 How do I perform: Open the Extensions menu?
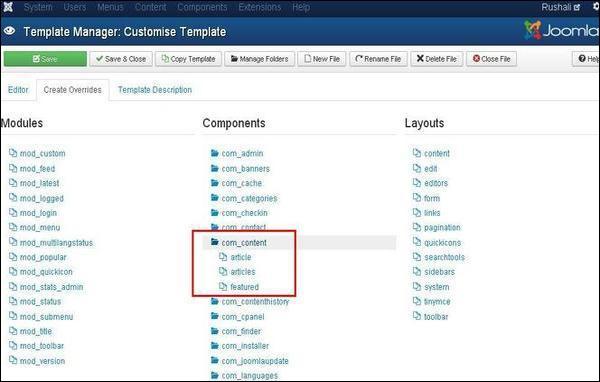pos(259,7)
